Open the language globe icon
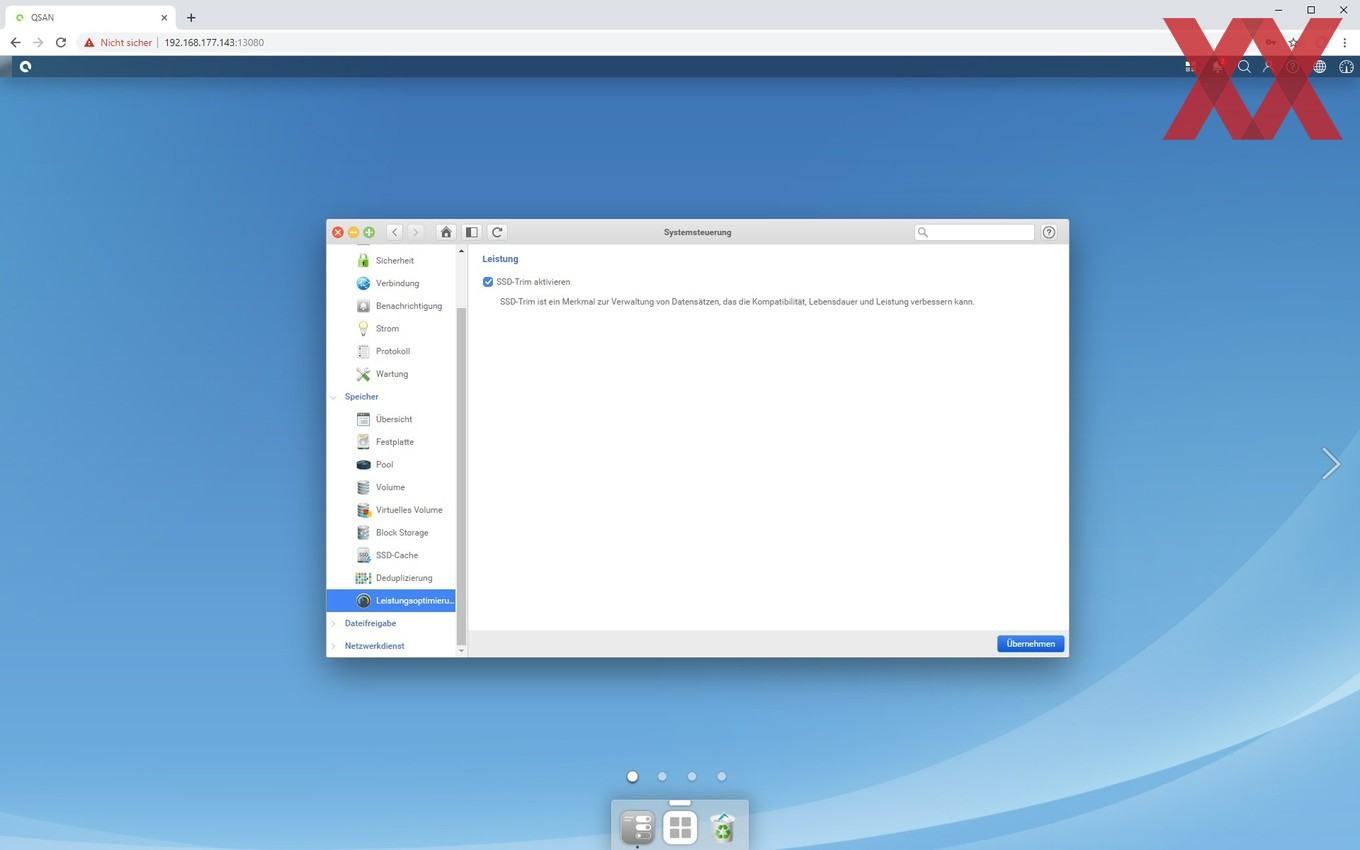1360x850 pixels. pyautogui.click(x=1320, y=67)
